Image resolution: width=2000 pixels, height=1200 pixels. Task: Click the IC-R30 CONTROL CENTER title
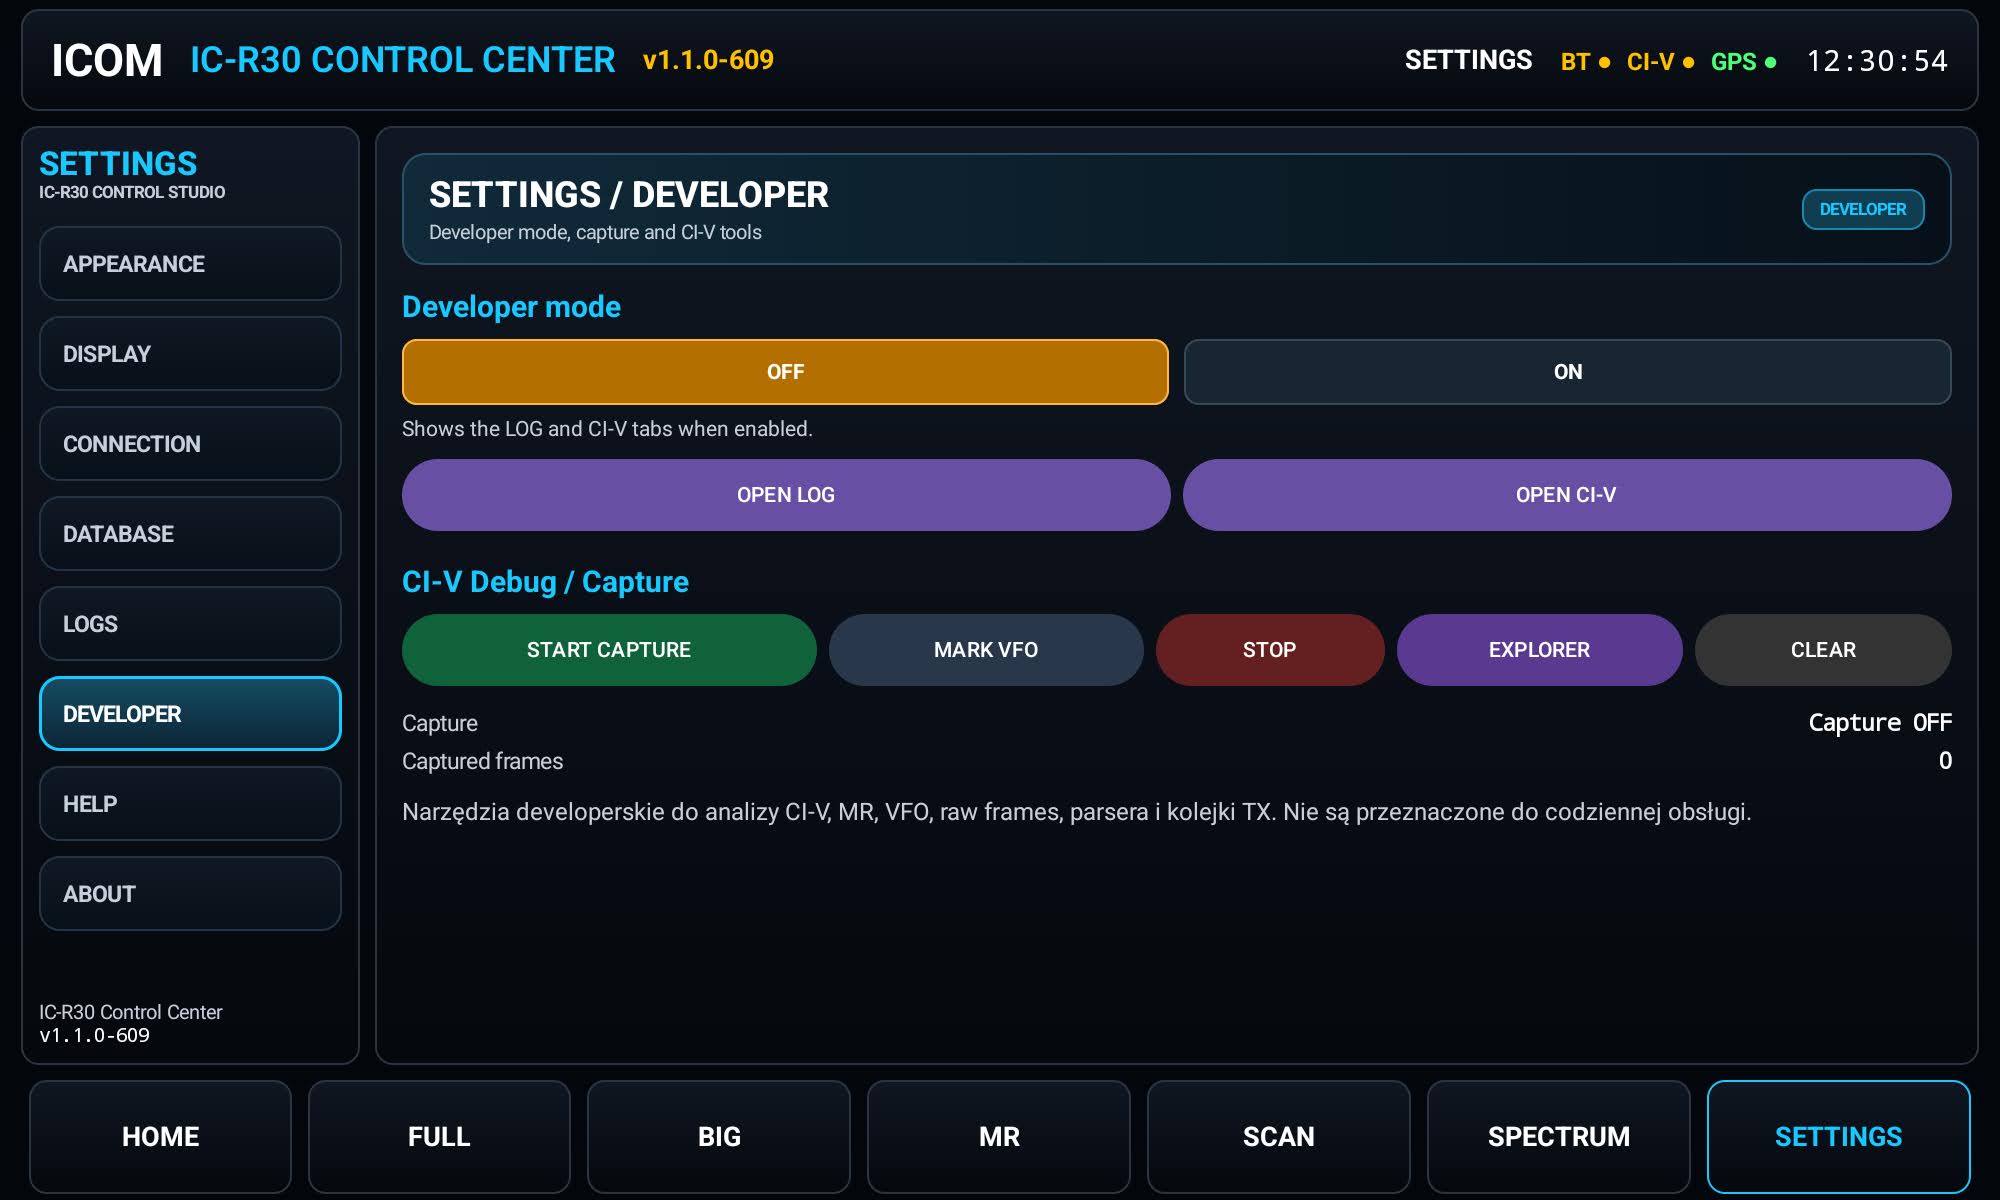click(403, 60)
